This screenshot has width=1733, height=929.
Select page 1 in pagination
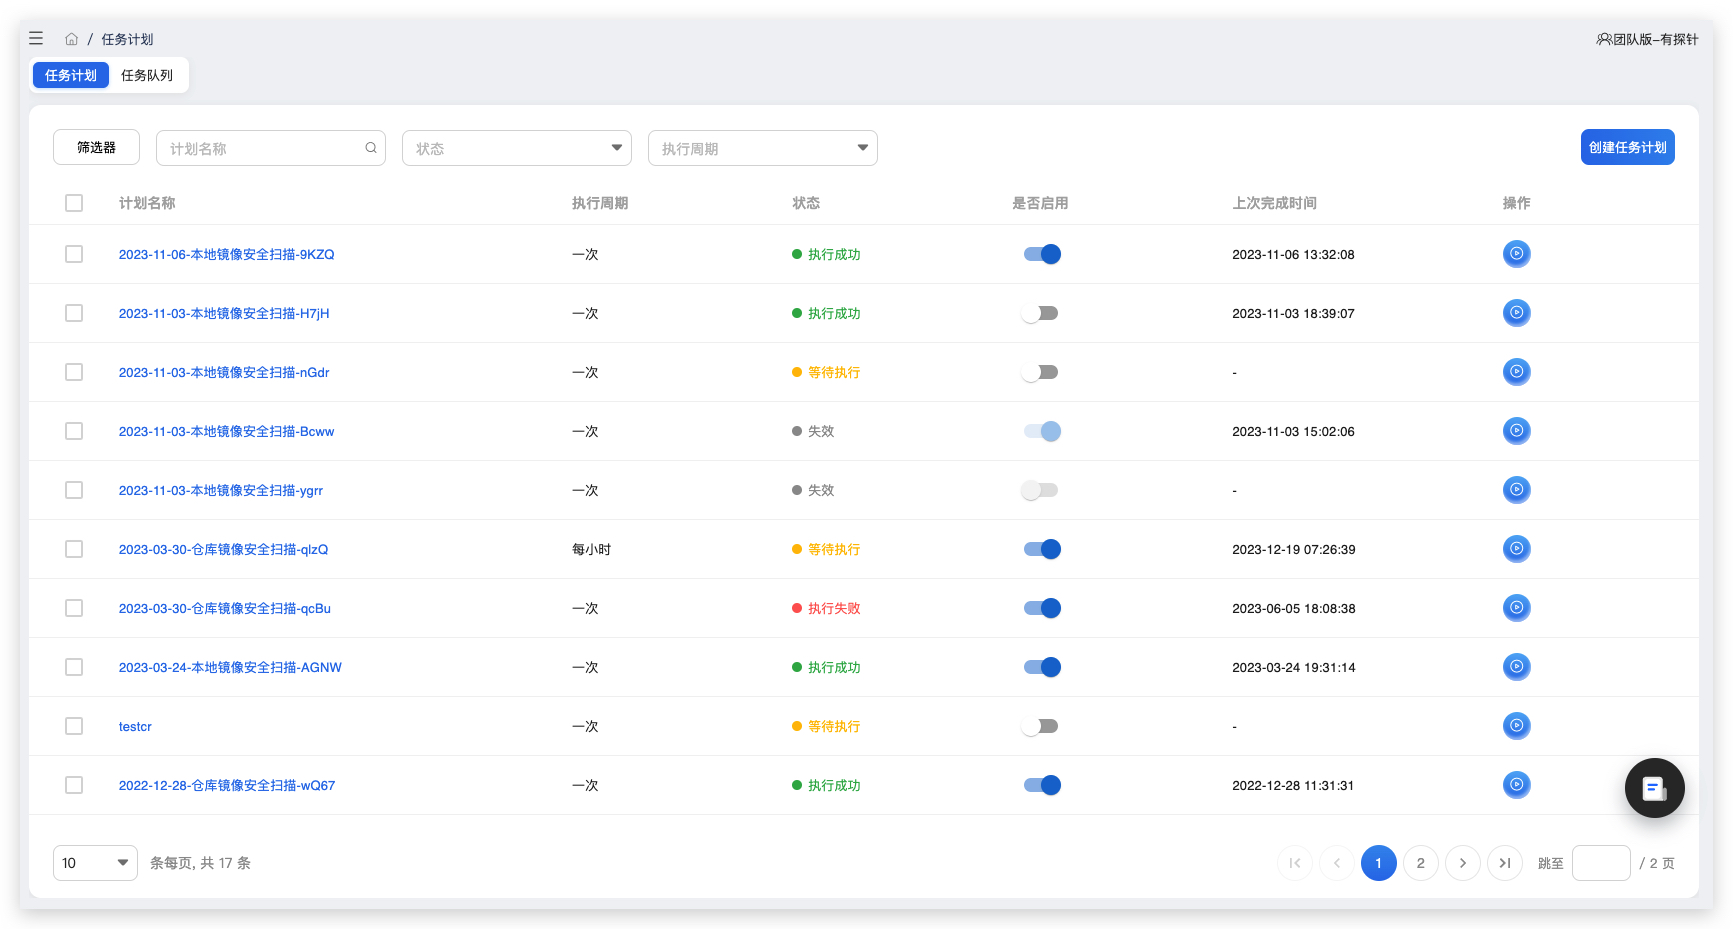pos(1379,863)
